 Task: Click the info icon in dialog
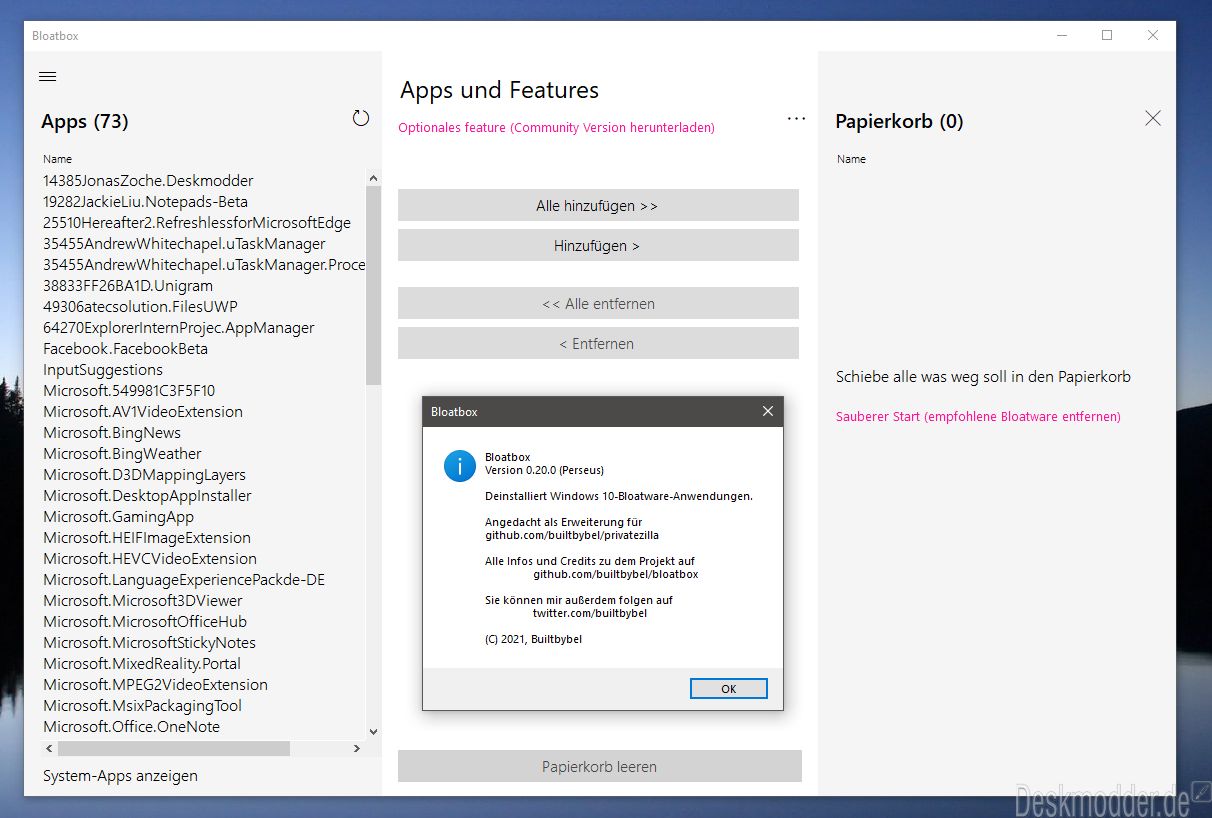pos(460,465)
